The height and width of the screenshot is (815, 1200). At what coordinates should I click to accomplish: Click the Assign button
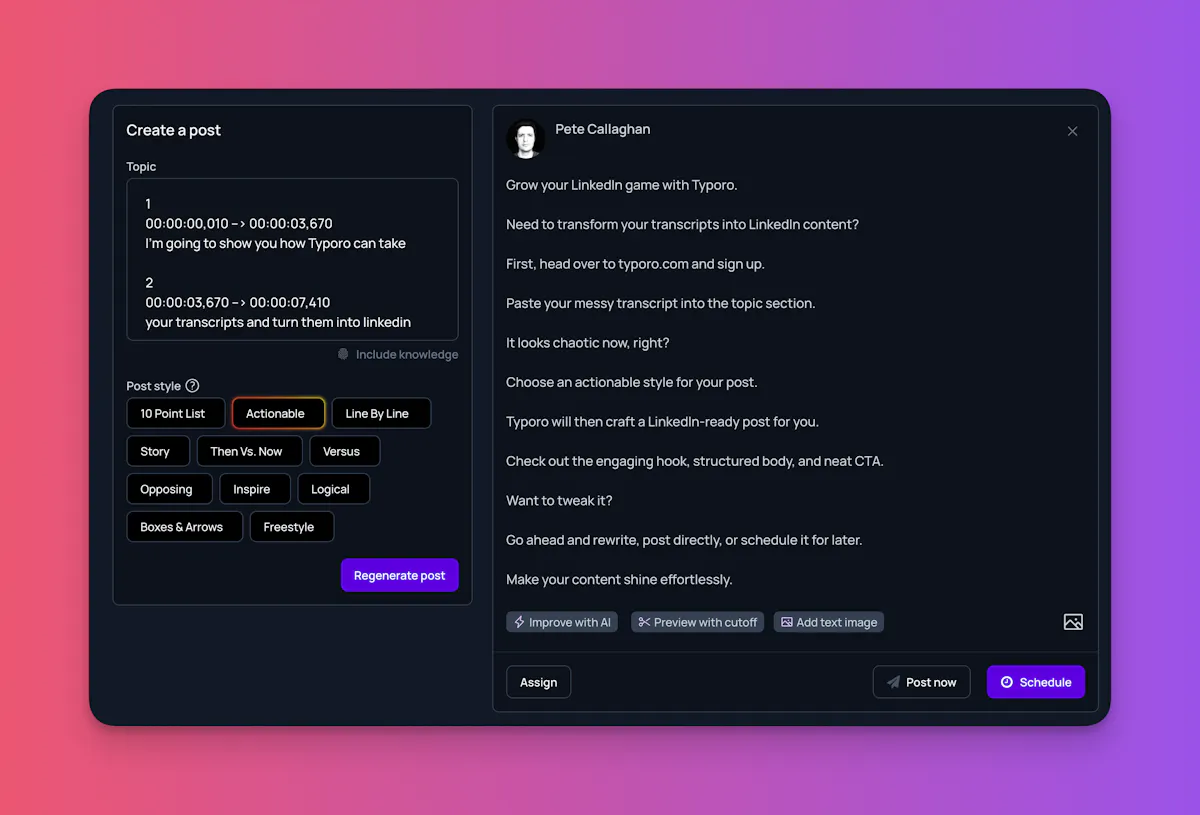pos(538,682)
